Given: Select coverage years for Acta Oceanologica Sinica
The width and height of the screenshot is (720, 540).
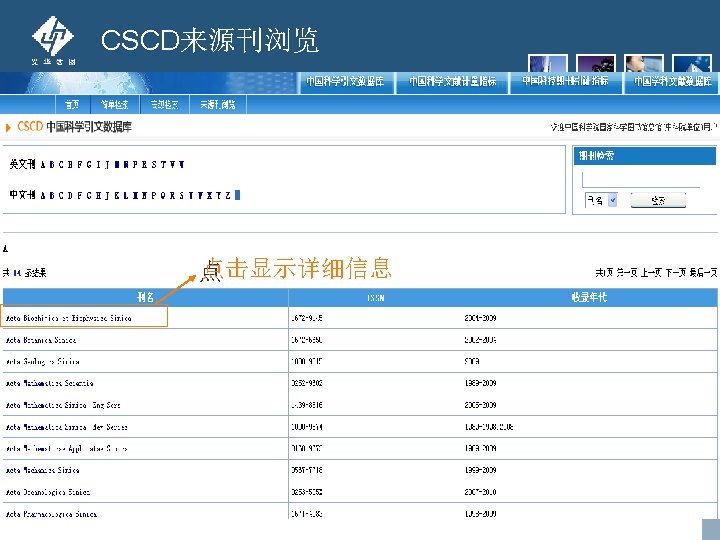Looking at the screenshot, I should pos(480,492).
